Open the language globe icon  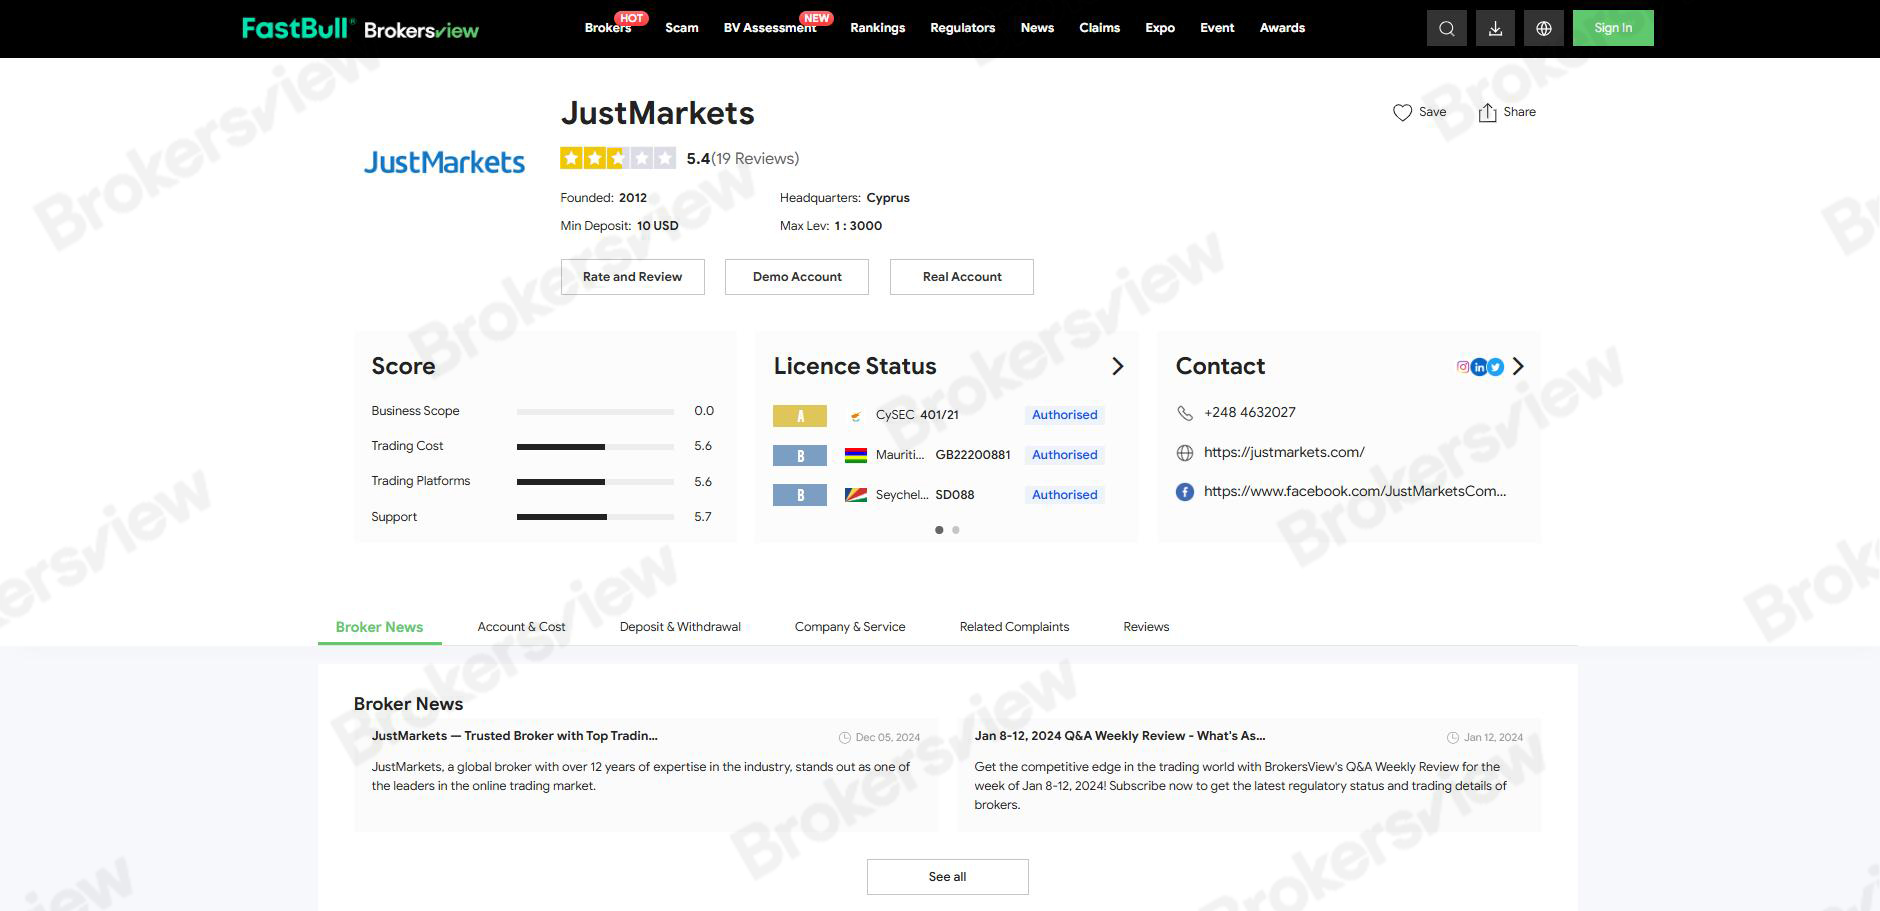tap(1544, 28)
